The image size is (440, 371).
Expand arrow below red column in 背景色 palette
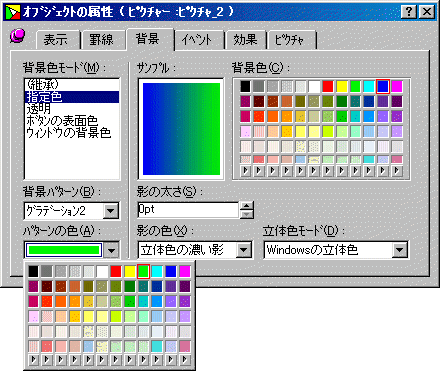click(328, 171)
